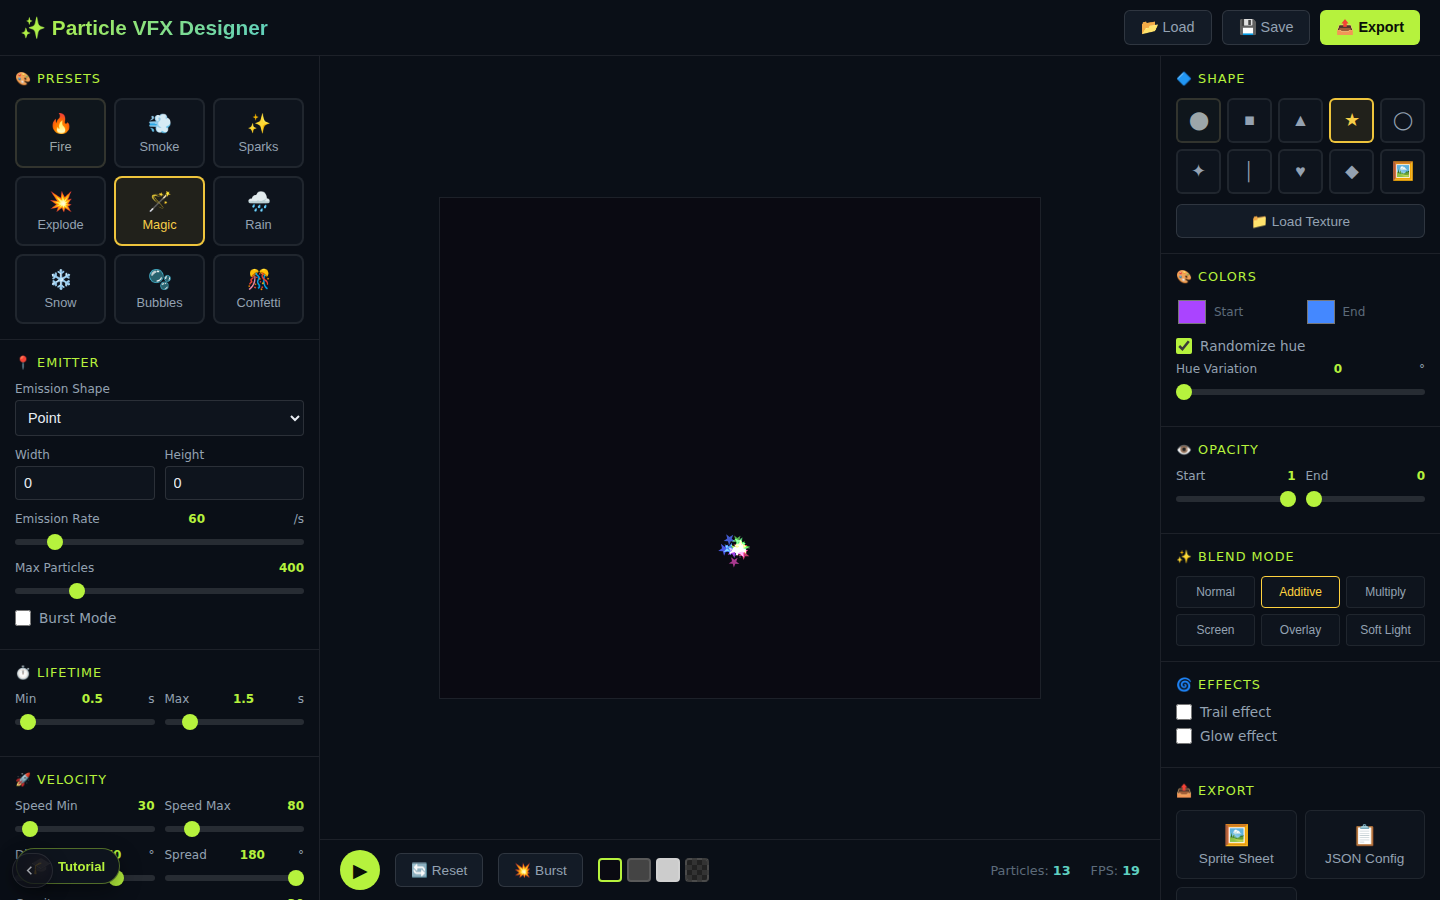Click the emitter Width input field
The height and width of the screenshot is (900, 1440).
(x=85, y=483)
